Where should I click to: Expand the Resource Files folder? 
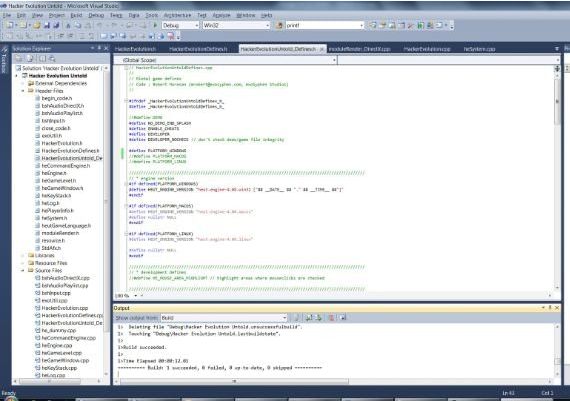point(23,263)
